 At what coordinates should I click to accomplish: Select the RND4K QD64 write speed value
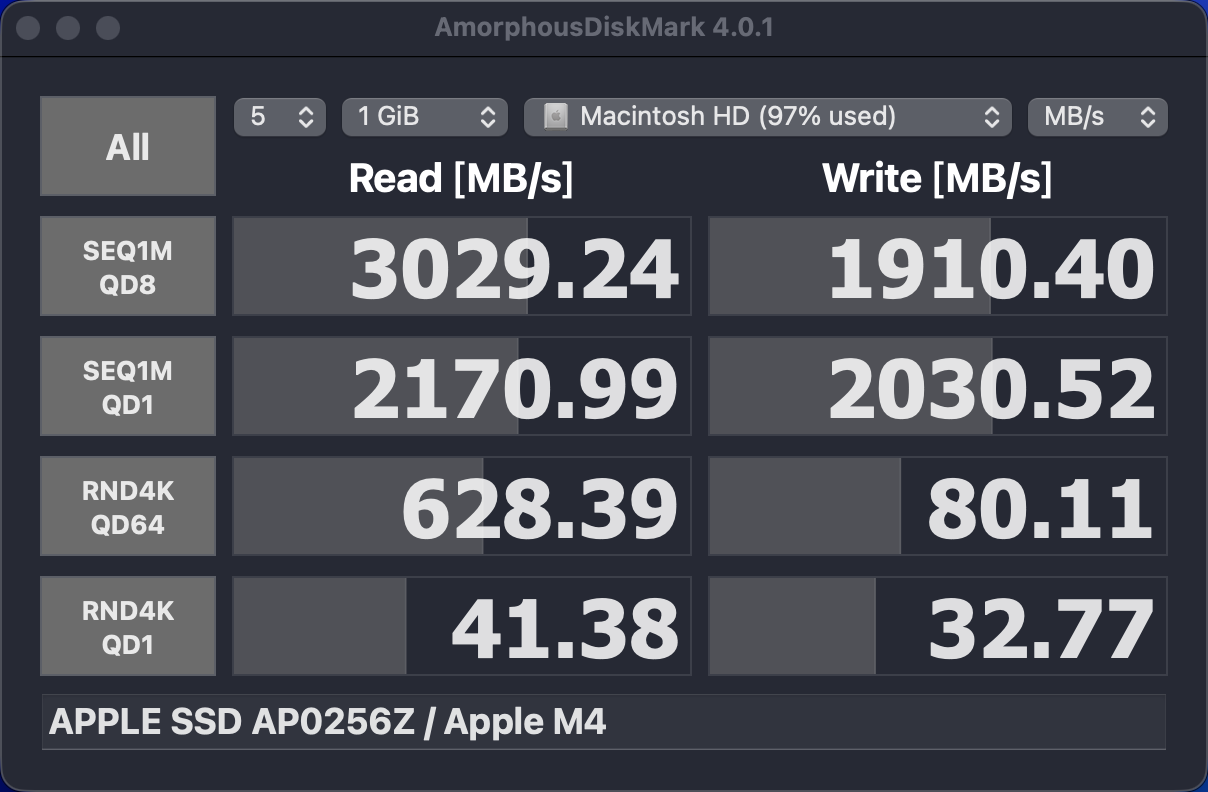click(x=938, y=505)
